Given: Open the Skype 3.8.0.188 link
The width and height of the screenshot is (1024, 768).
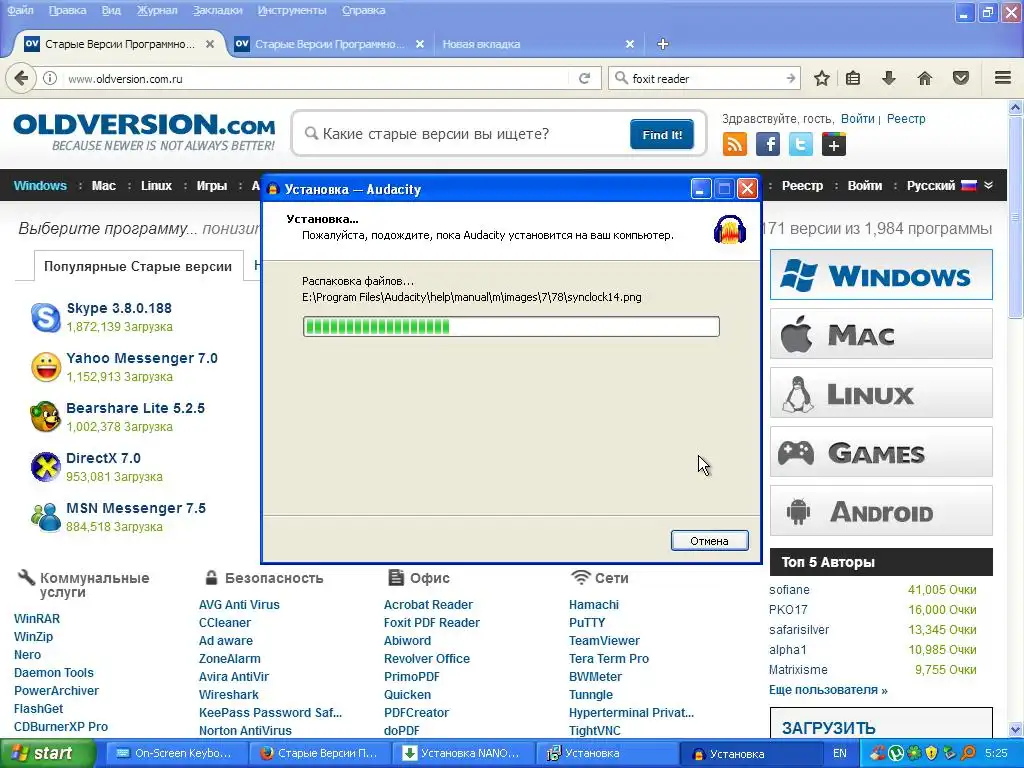Looking at the screenshot, I should tap(119, 308).
